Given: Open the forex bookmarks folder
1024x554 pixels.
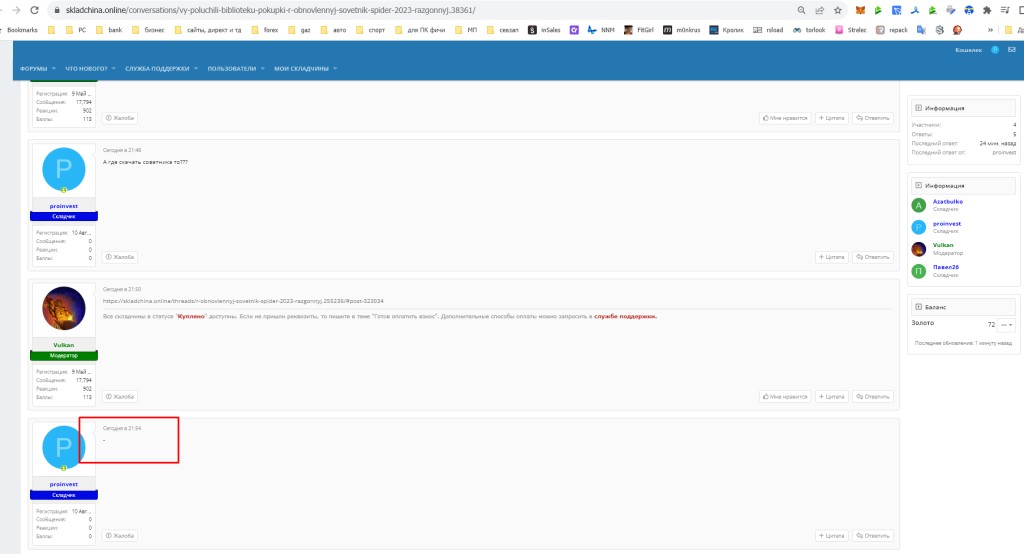Looking at the screenshot, I should tap(264, 30).
